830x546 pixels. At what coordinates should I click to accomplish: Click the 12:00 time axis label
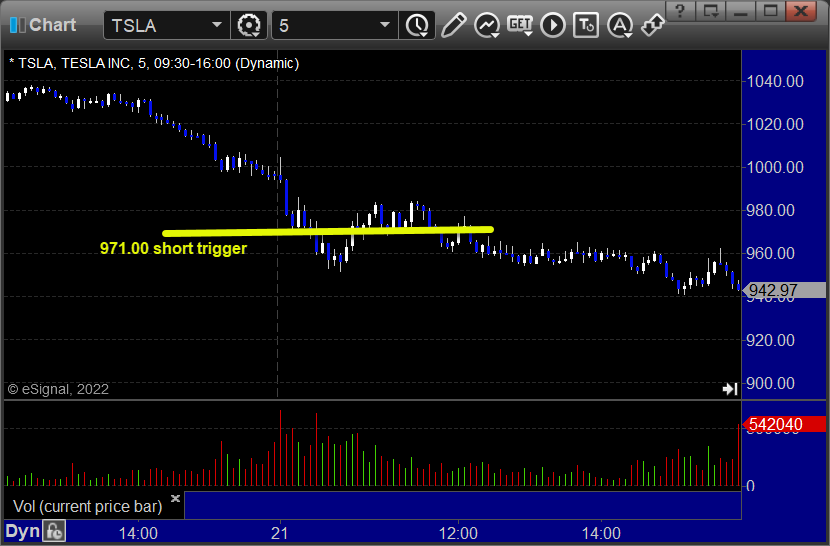pyautogui.click(x=458, y=533)
